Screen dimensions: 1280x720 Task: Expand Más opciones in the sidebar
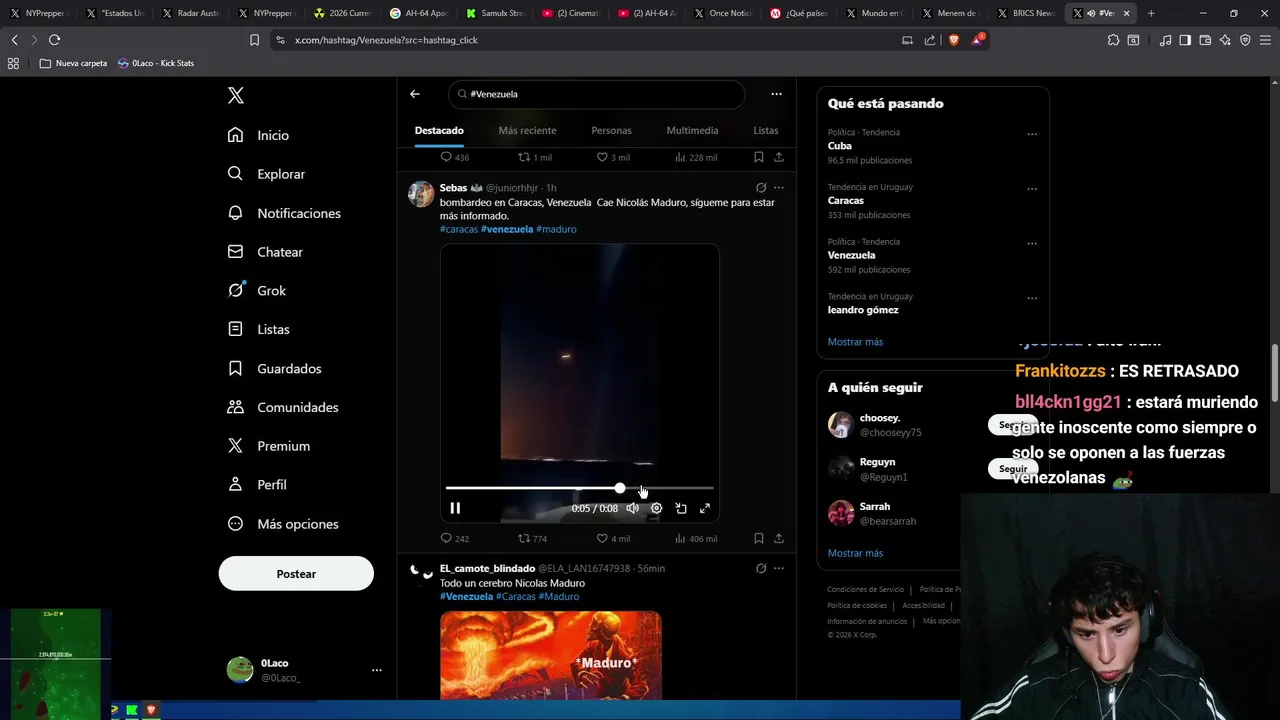(283, 524)
